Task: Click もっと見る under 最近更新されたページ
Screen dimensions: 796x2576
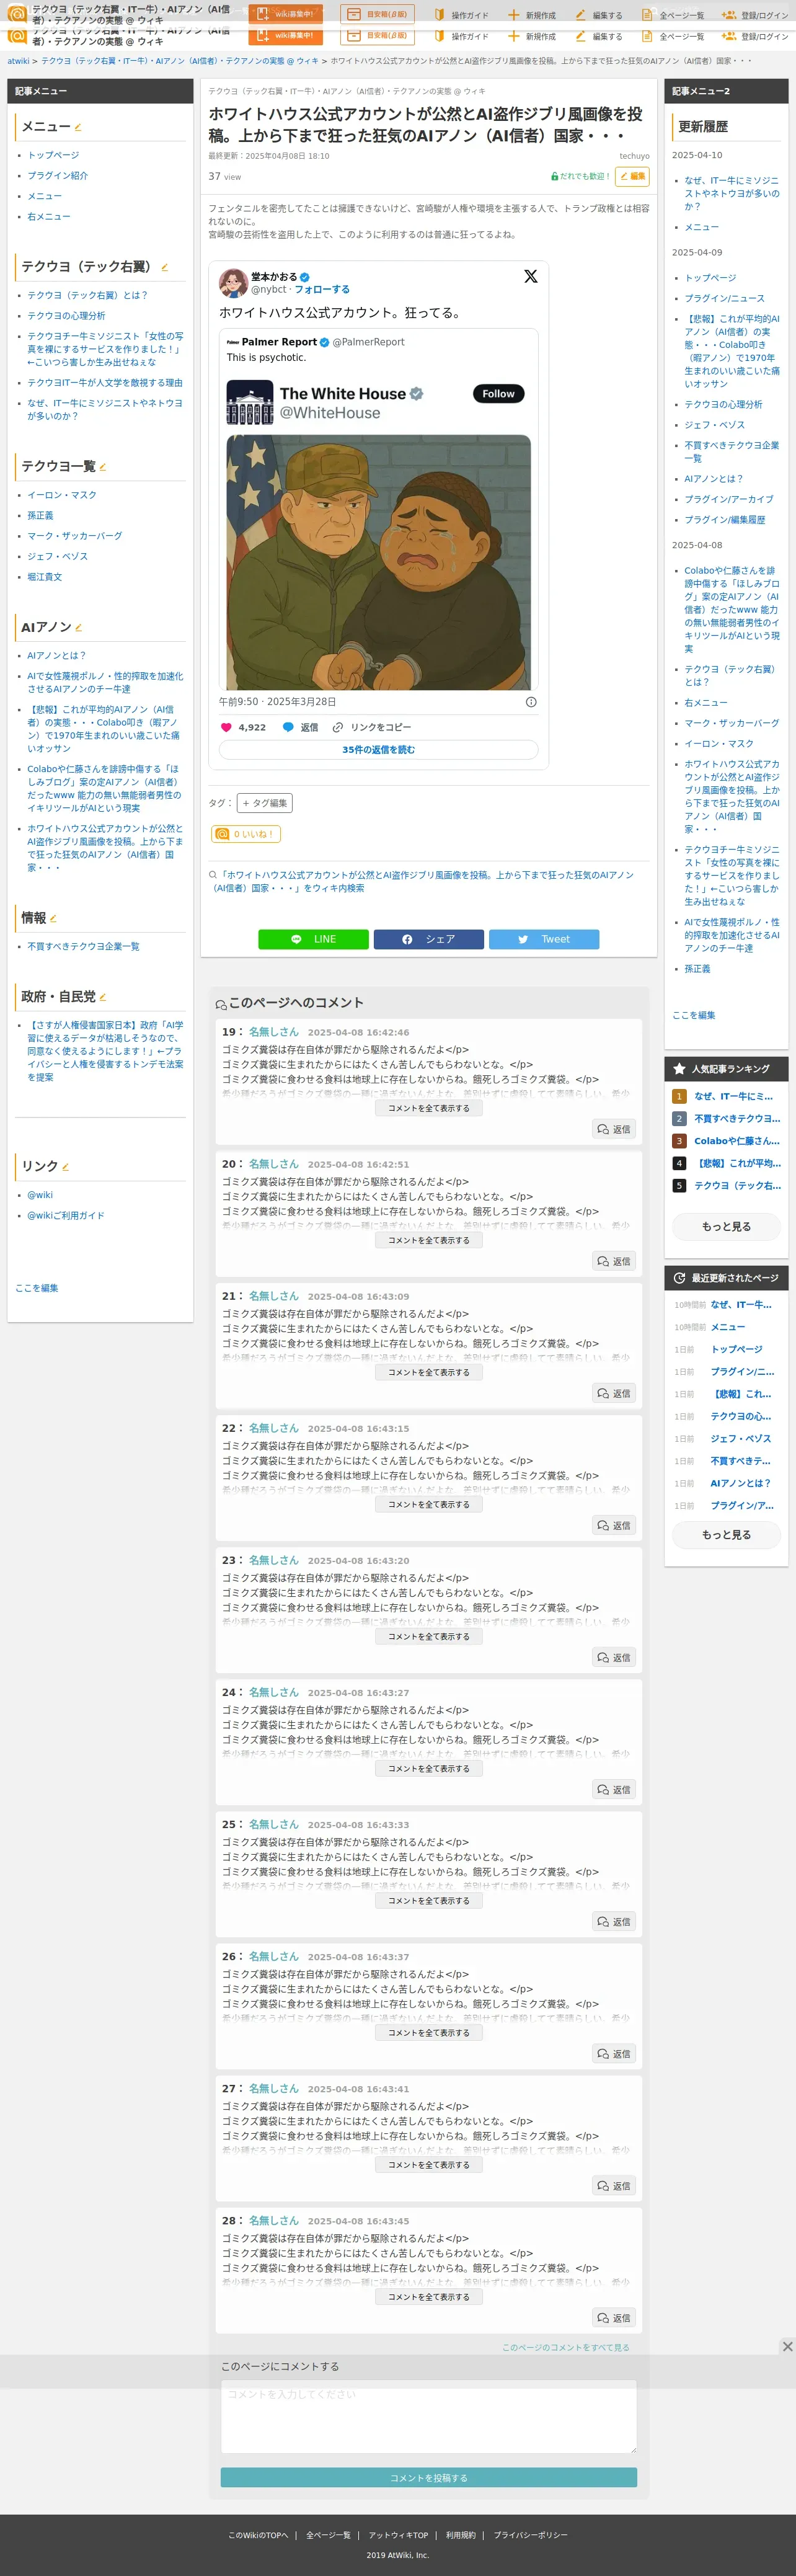Action: coord(726,1534)
